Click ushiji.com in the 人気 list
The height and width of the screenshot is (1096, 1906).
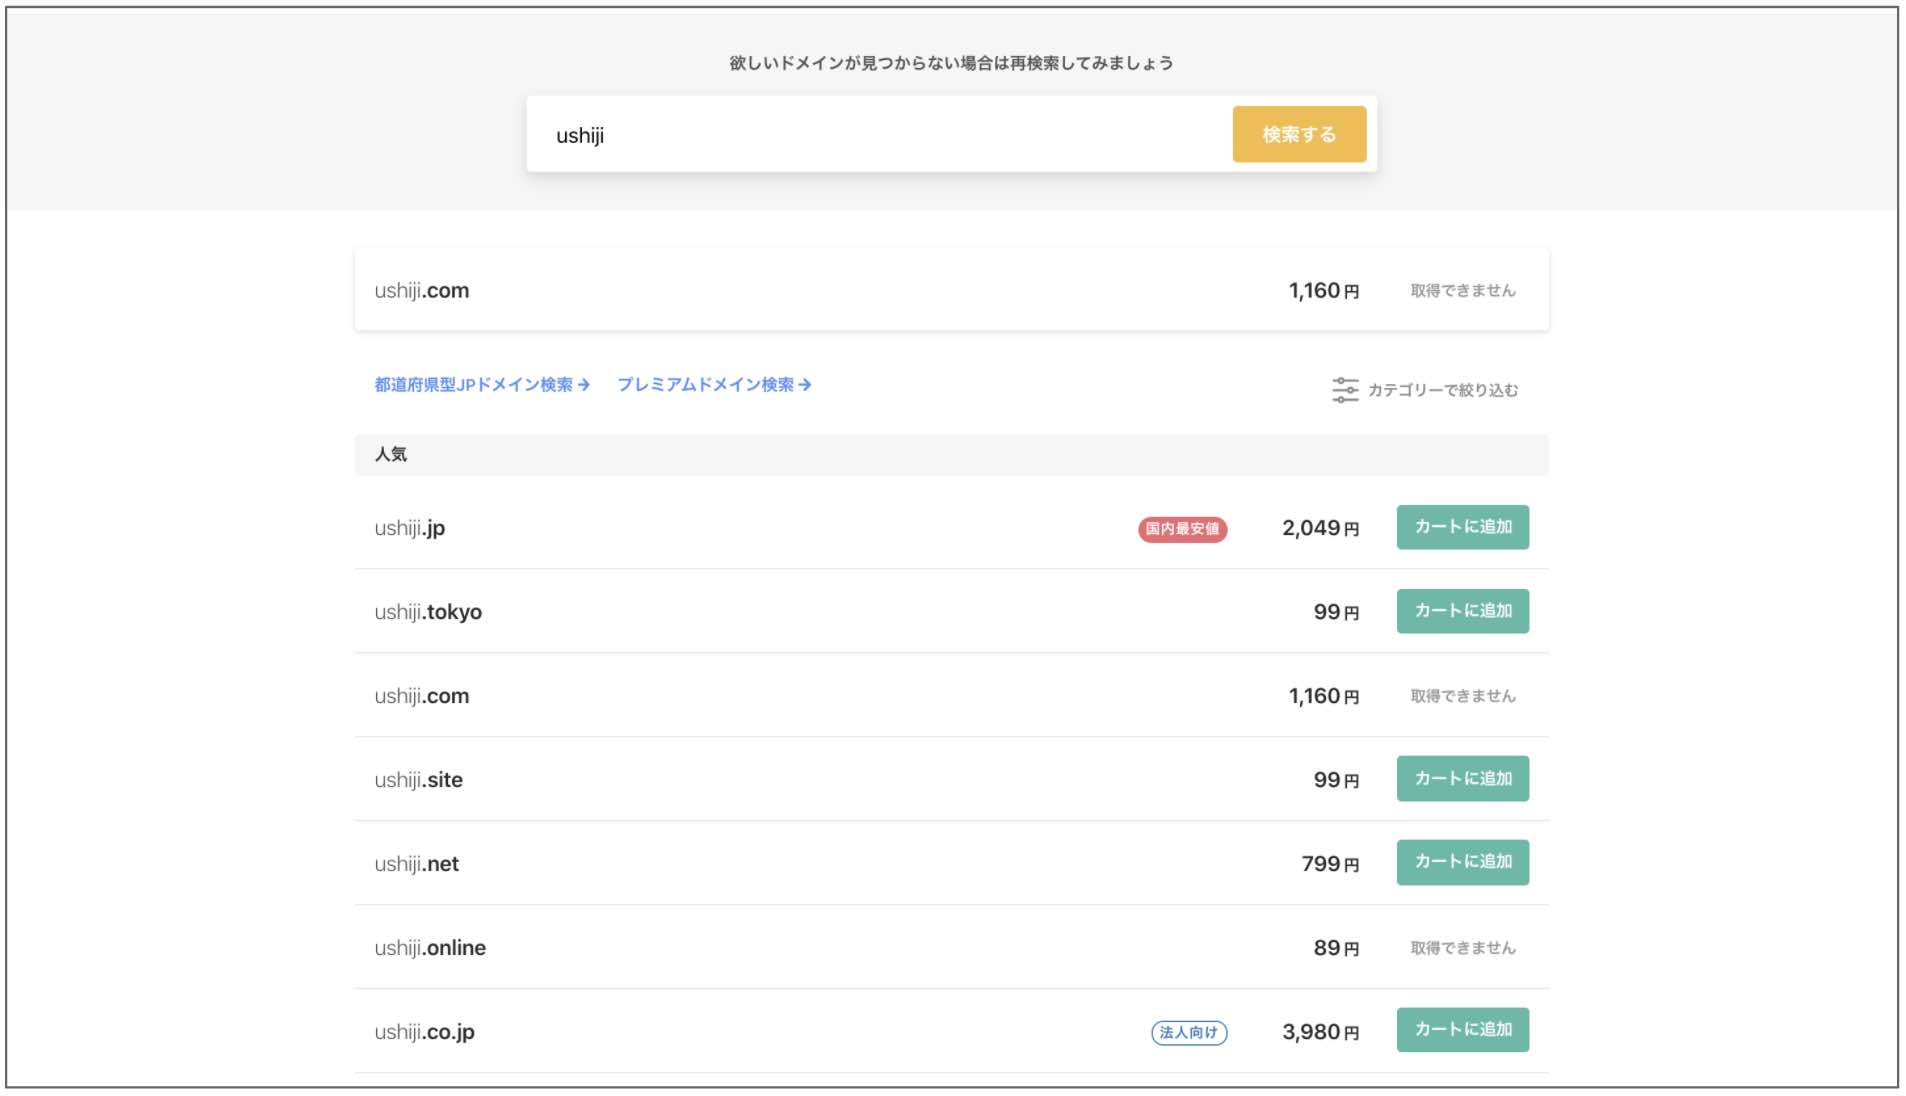(421, 696)
